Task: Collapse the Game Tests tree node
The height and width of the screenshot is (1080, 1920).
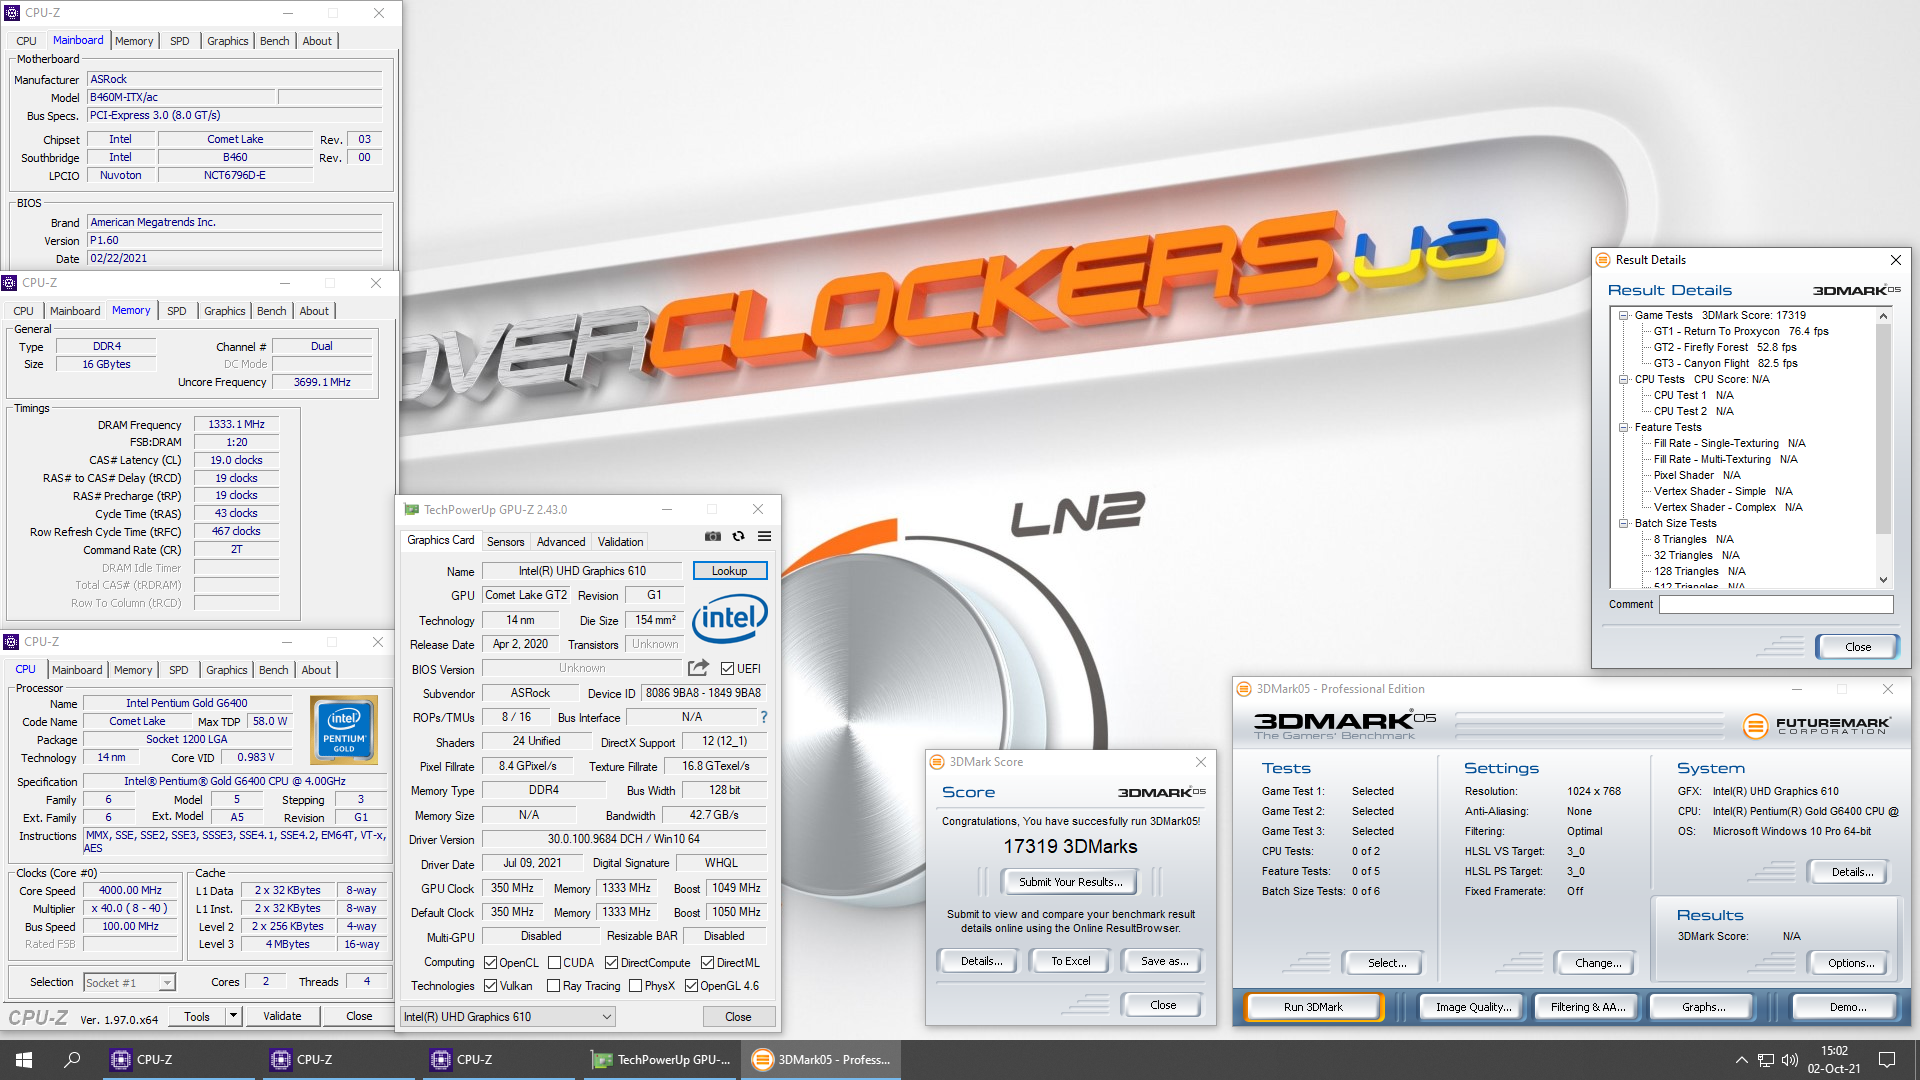Action: tap(1624, 315)
